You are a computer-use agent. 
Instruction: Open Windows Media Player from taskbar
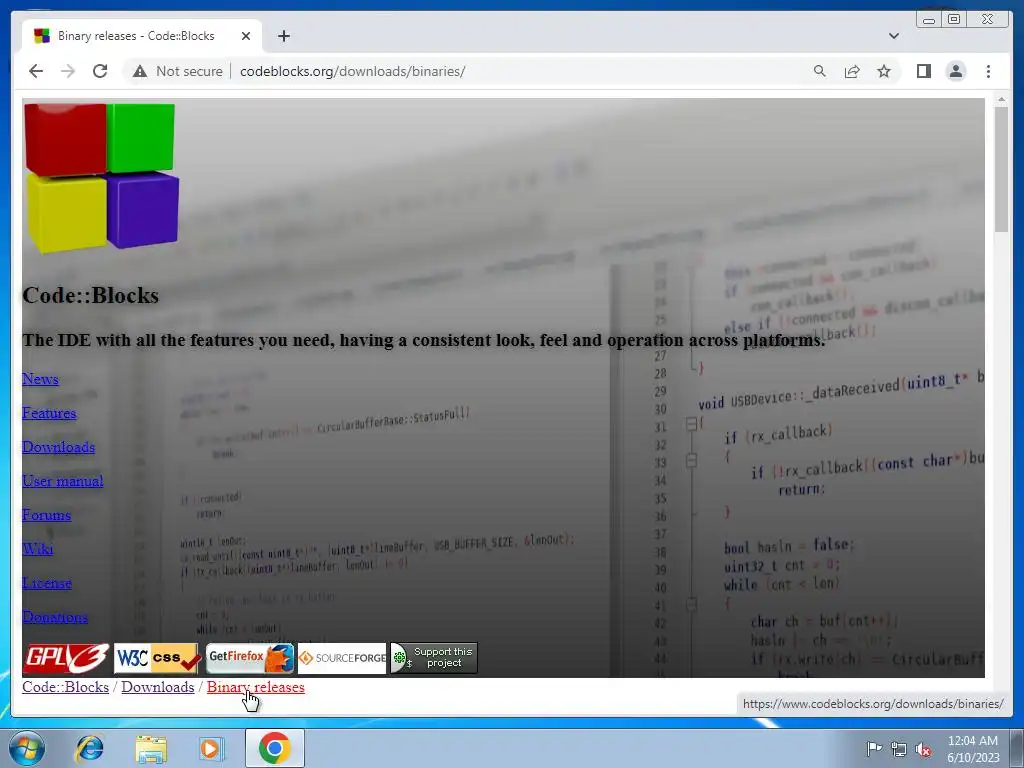211,748
